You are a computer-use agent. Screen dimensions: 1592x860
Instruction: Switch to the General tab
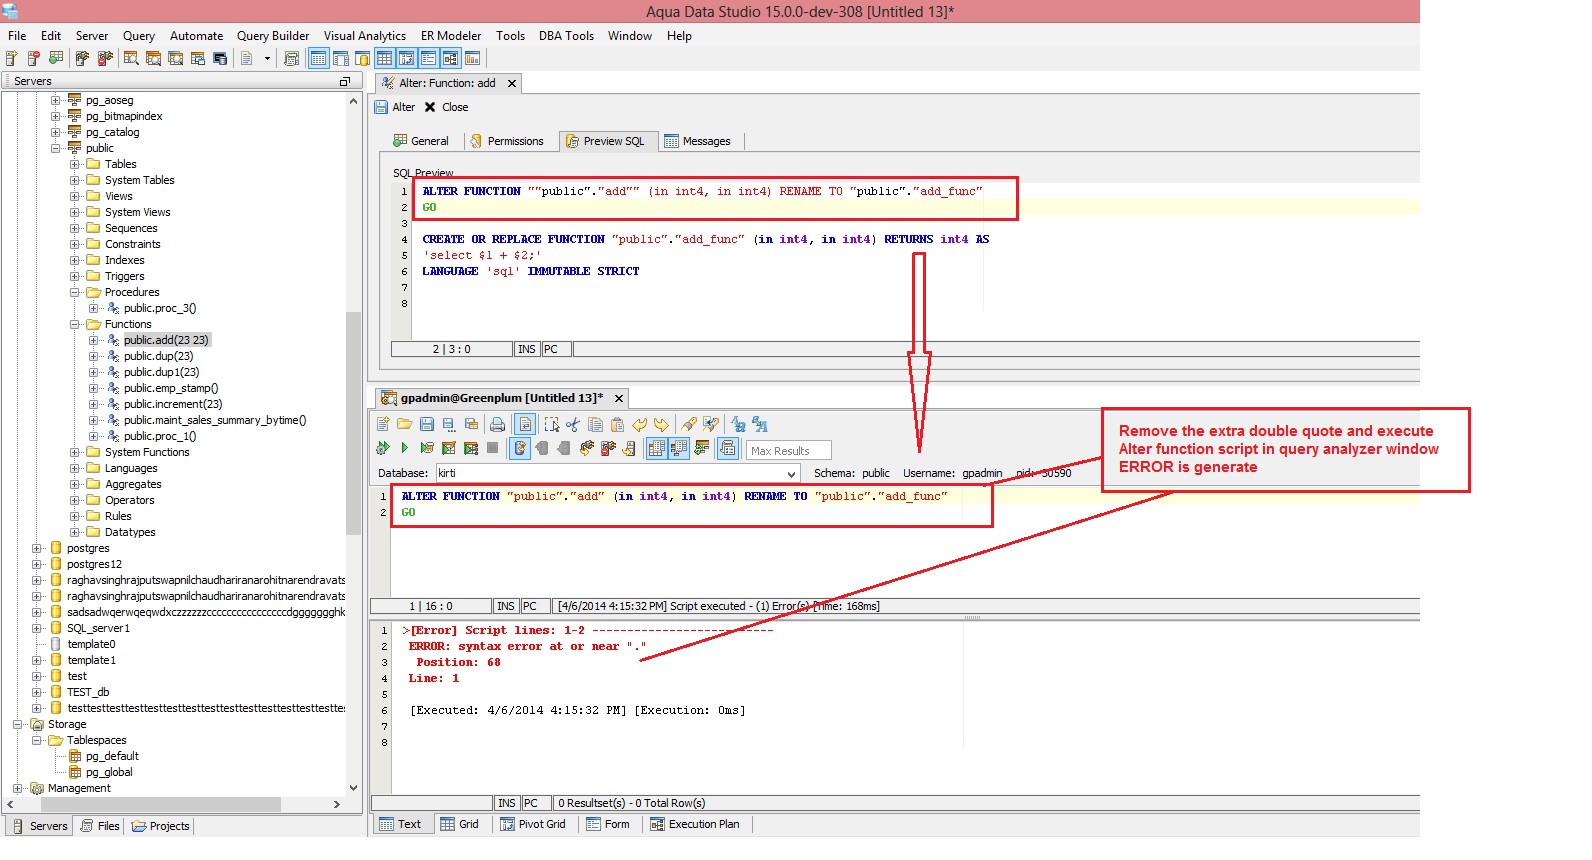coord(421,141)
